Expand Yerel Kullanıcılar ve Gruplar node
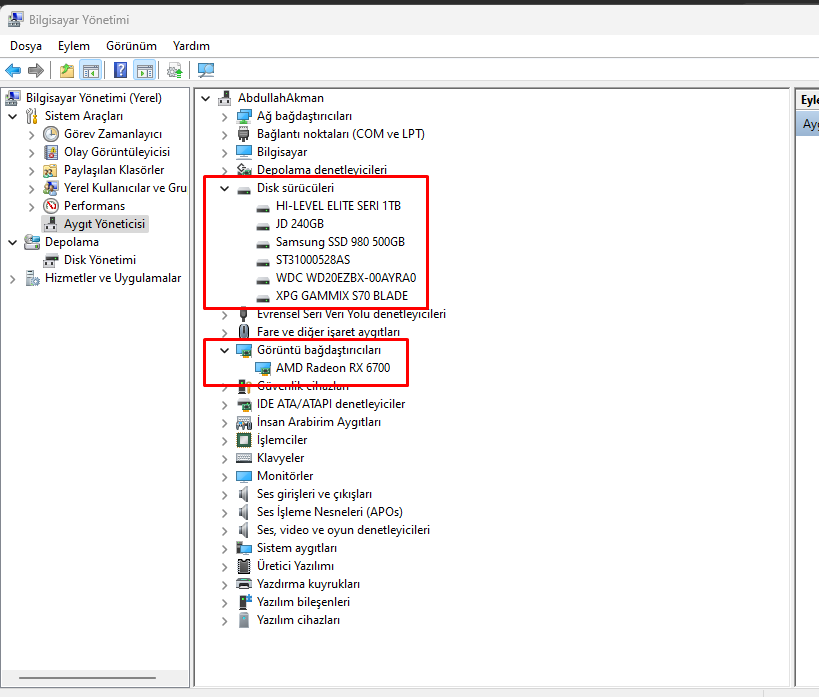Screen dimensions: 819x697 click(32, 189)
